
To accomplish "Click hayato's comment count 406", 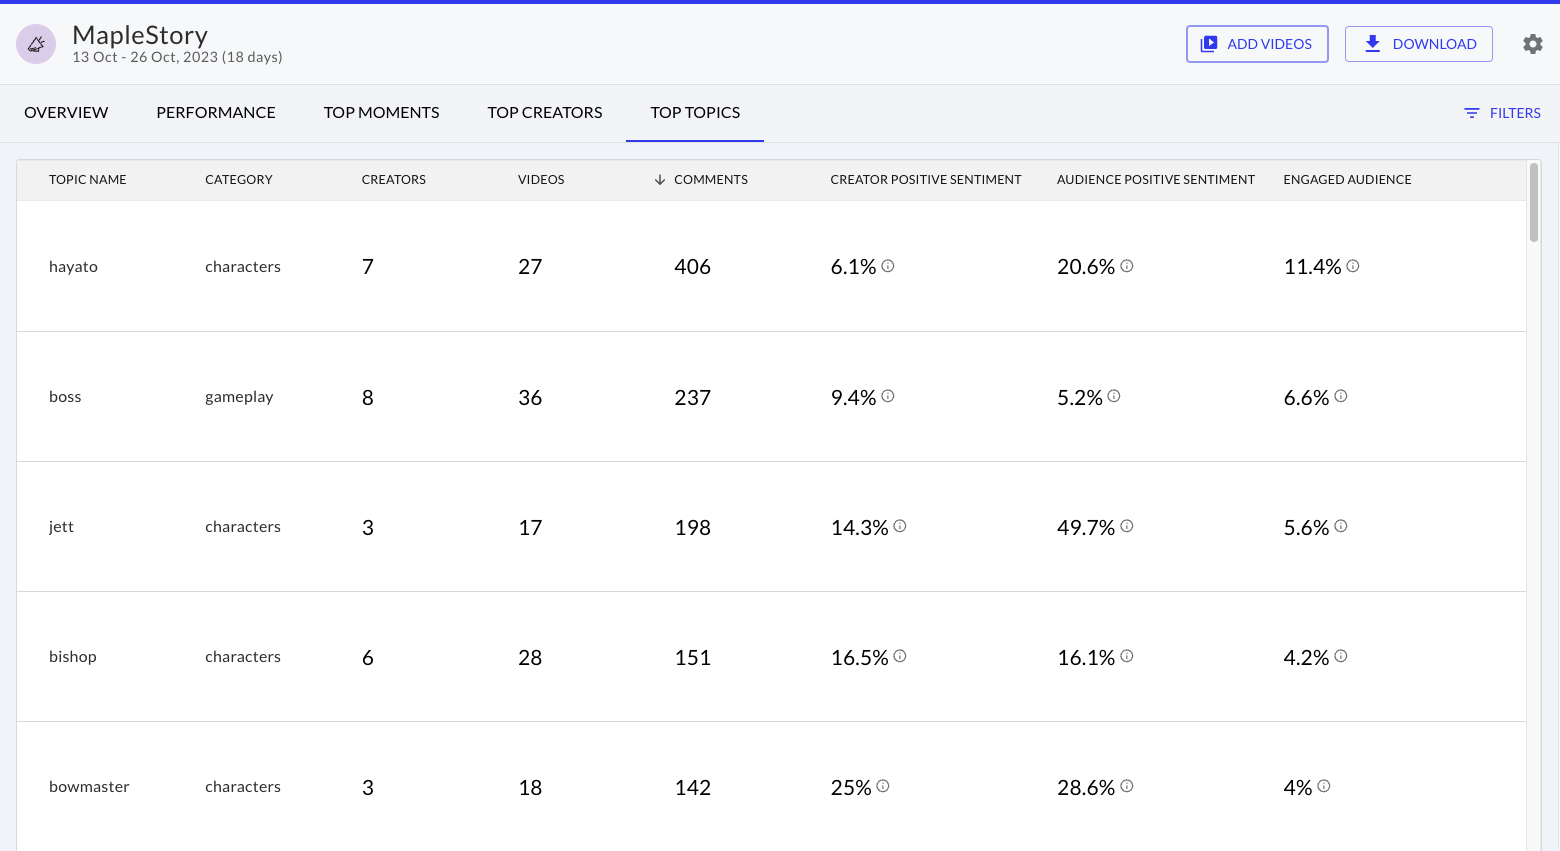I will [692, 267].
